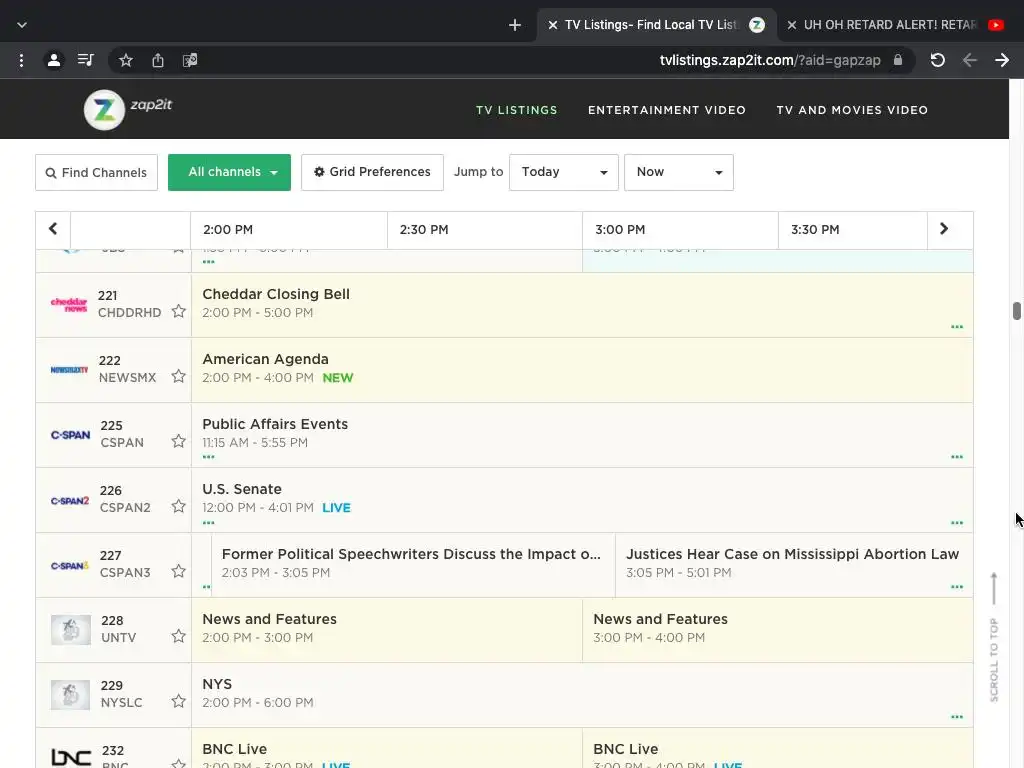The height and width of the screenshot is (768, 1024).
Task: Go back in browser history
Action: tap(970, 61)
